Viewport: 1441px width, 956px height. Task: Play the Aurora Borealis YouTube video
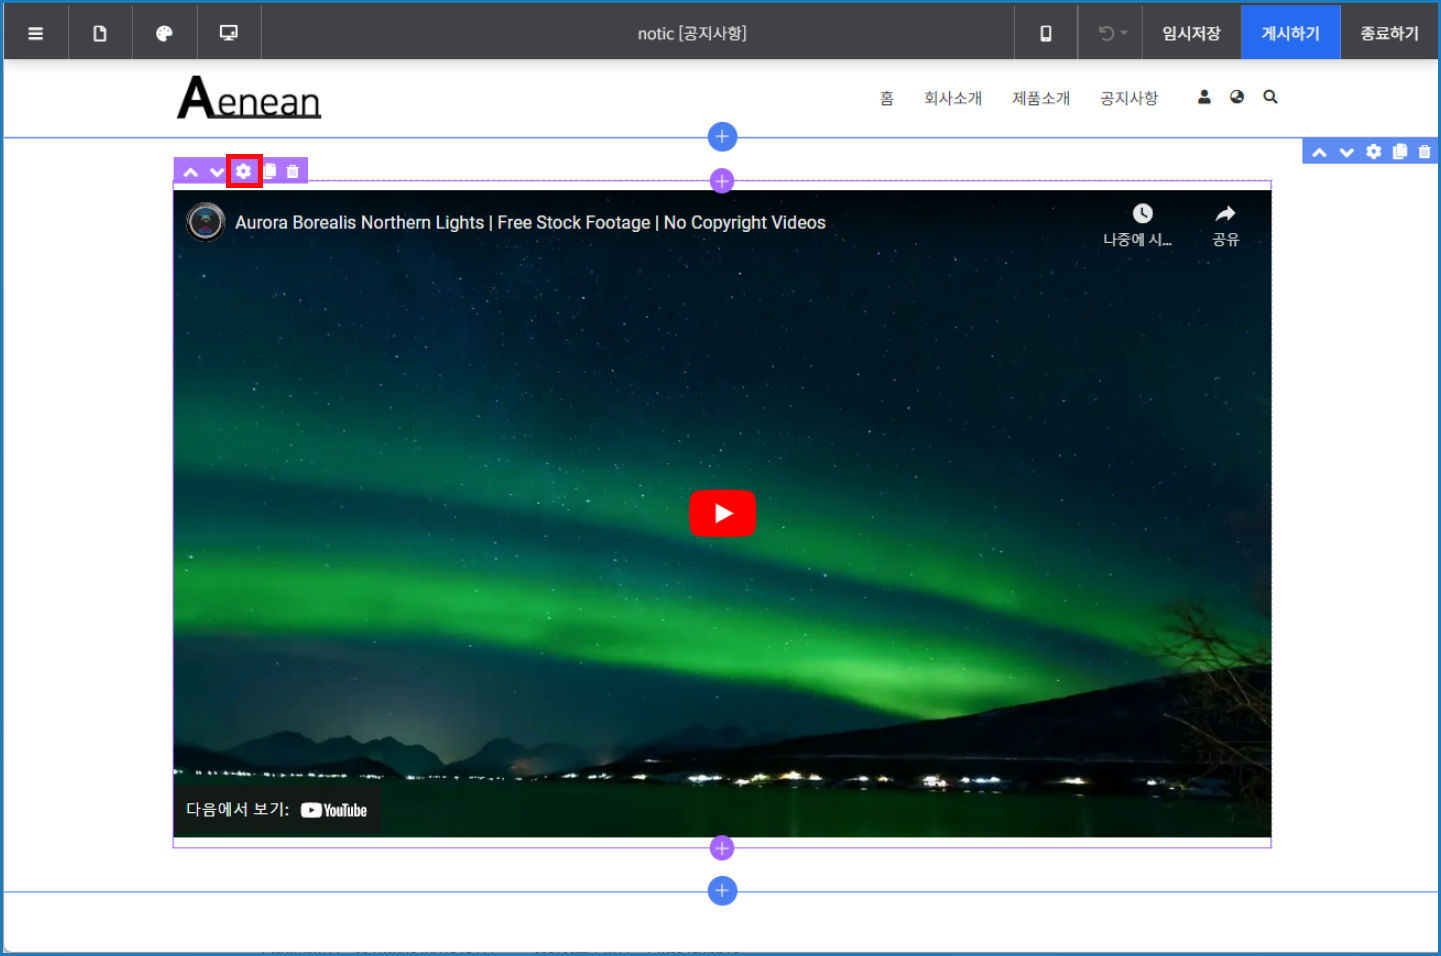722,513
